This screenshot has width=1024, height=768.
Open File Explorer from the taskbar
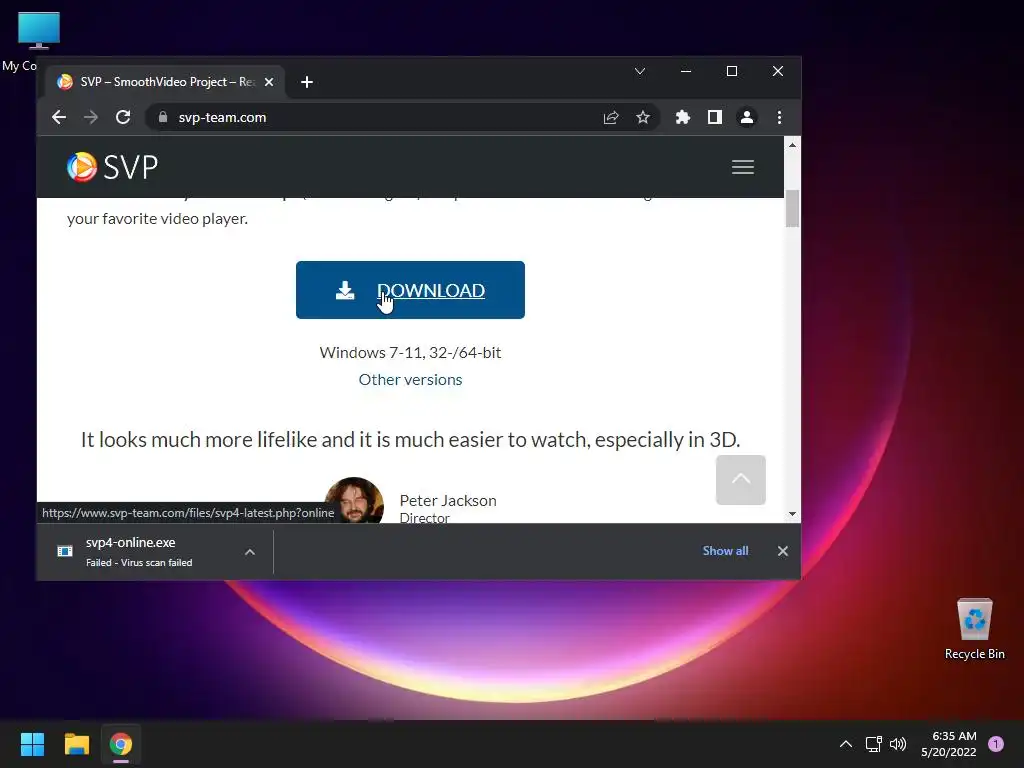[76, 744]
